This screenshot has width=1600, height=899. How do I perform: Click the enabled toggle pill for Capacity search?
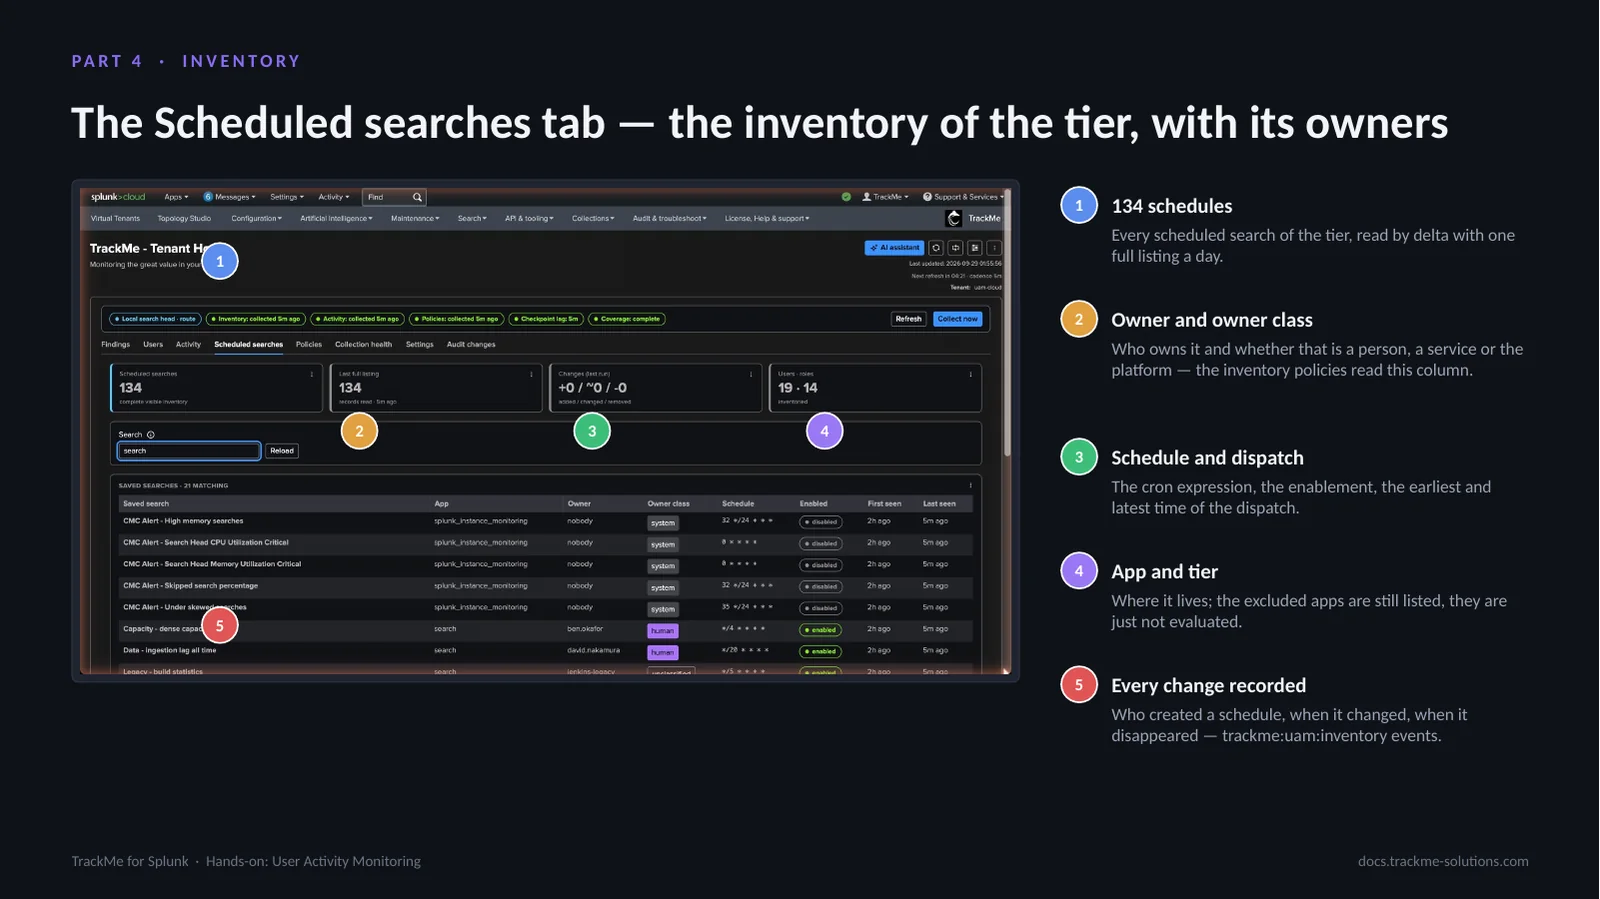tap(821, 630)
